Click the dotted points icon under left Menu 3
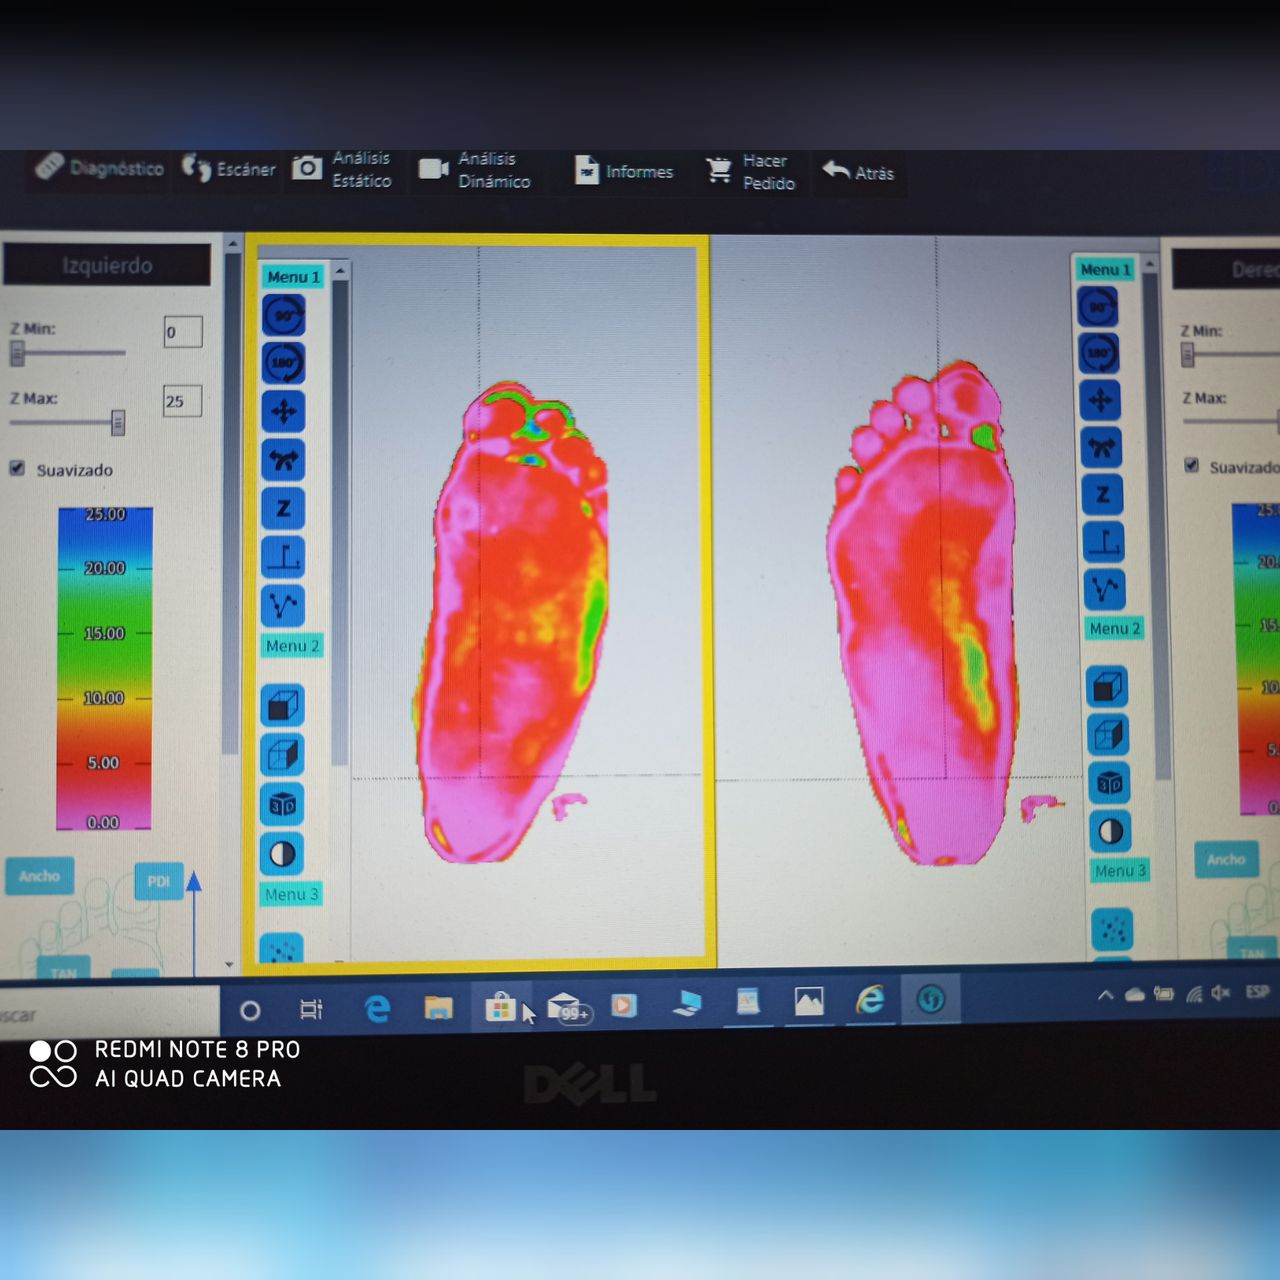Screen dimensions: 1280x1280 point(283,947)
